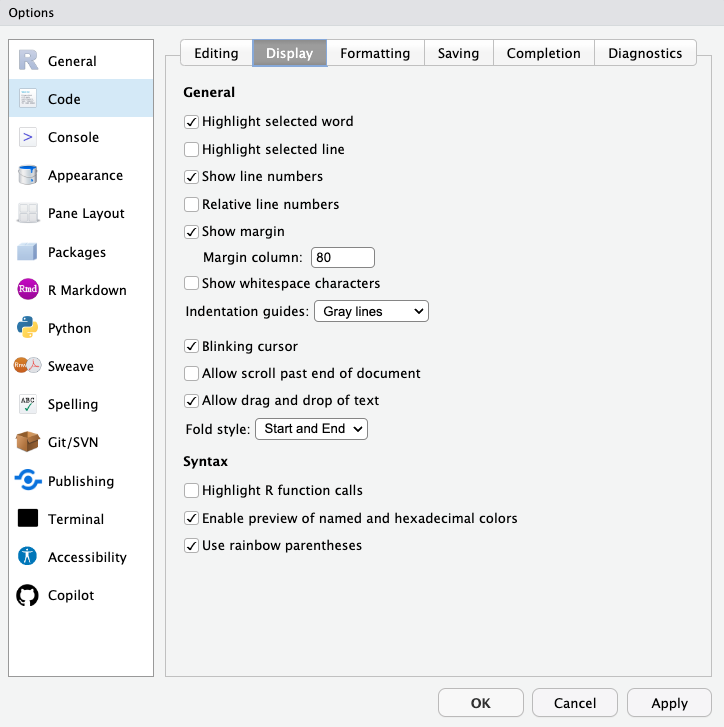Click the R Markdown Rmd icon
Image resolution: width=724 pixels, height=727 pixels.
click(x=28, y=290)
